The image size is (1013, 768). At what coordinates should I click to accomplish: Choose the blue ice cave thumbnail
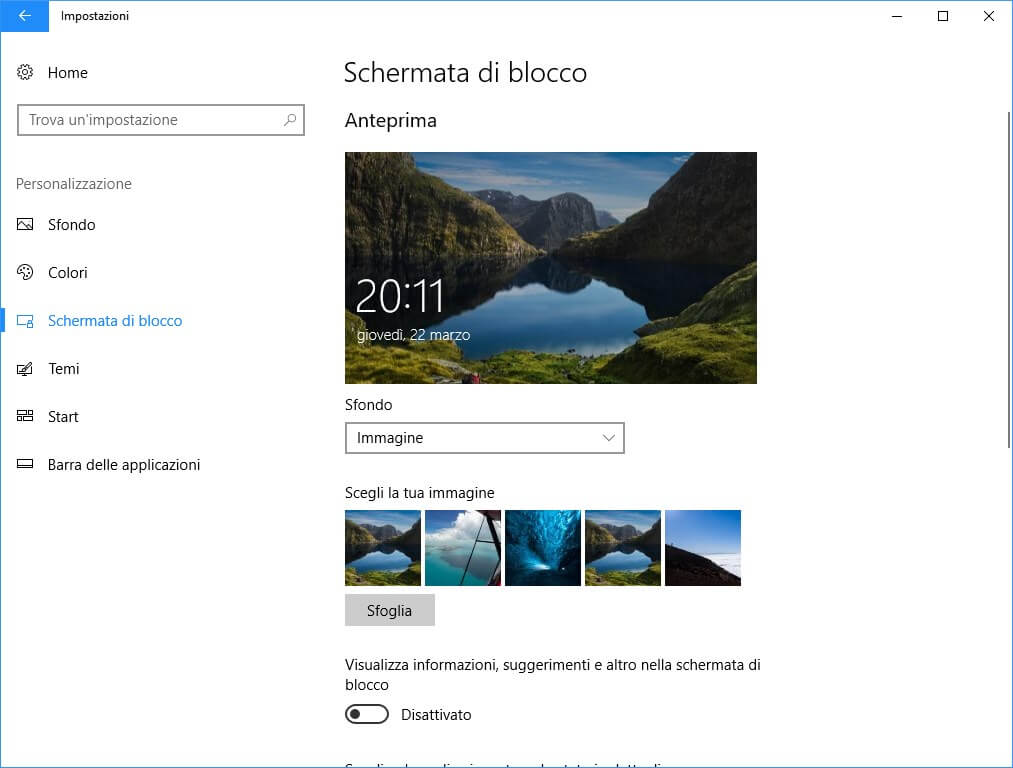coord(543,548)
